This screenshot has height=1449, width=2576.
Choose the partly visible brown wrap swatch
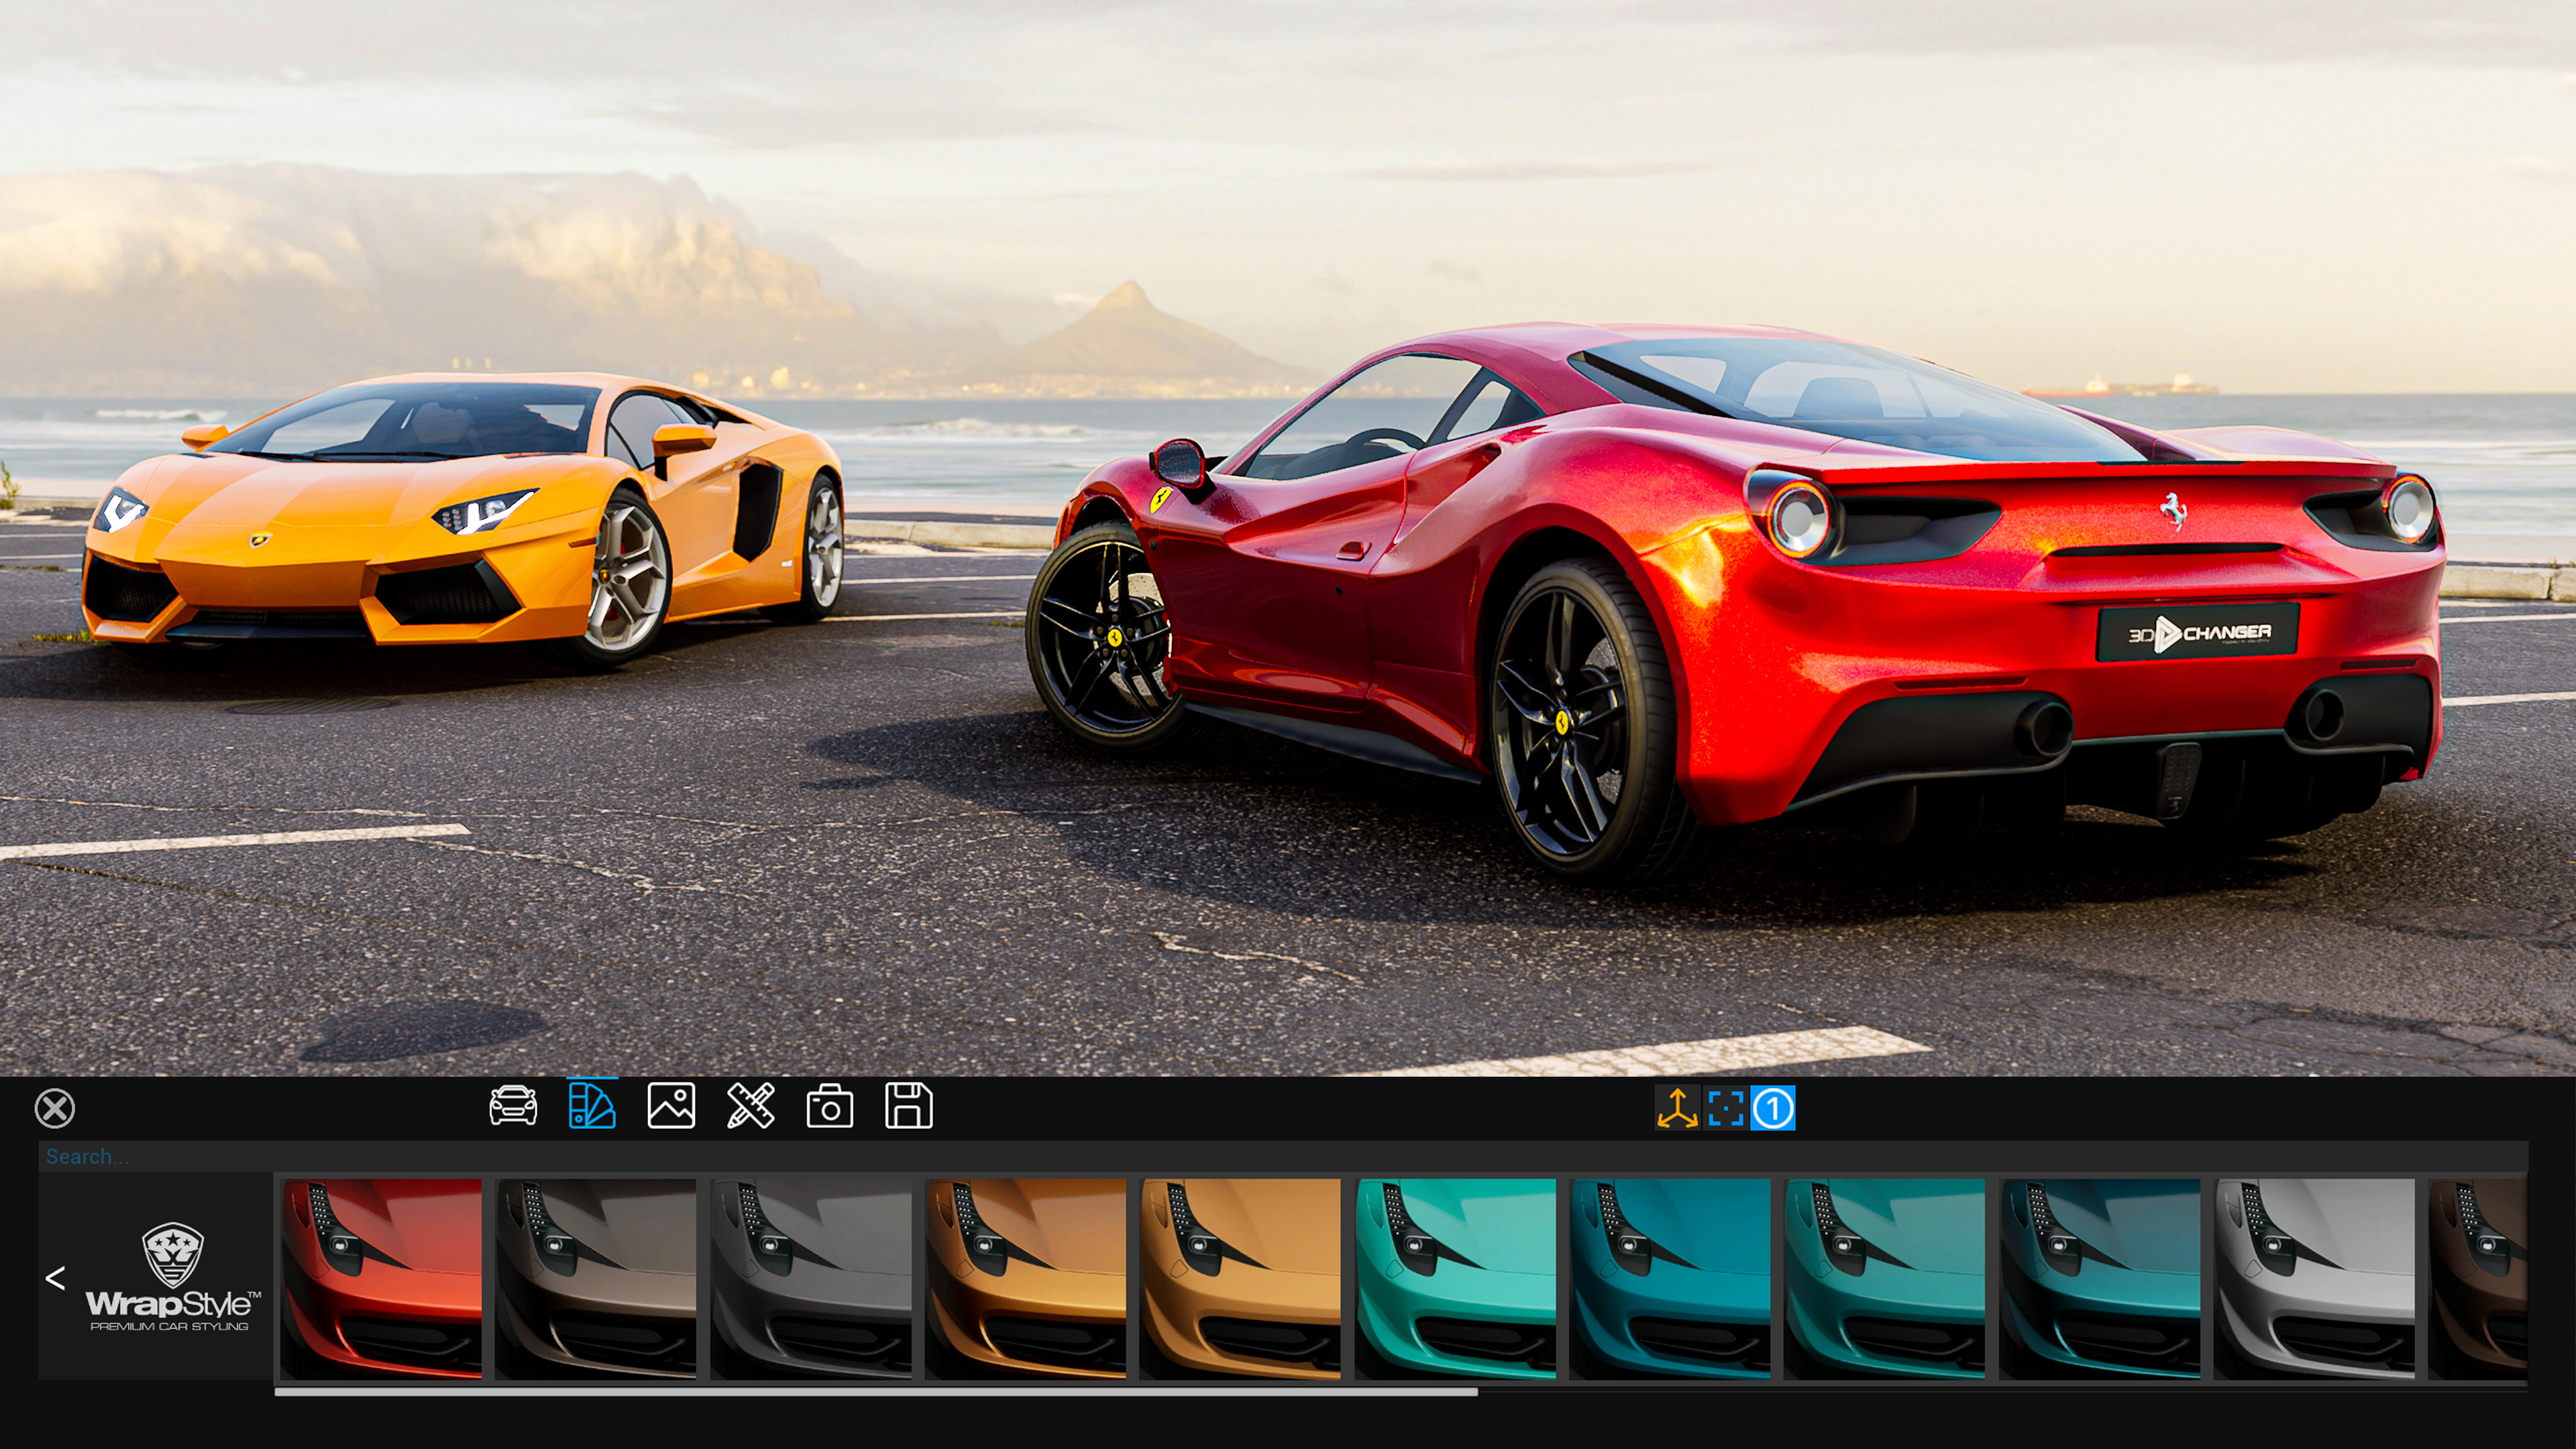(2478, 1278)
